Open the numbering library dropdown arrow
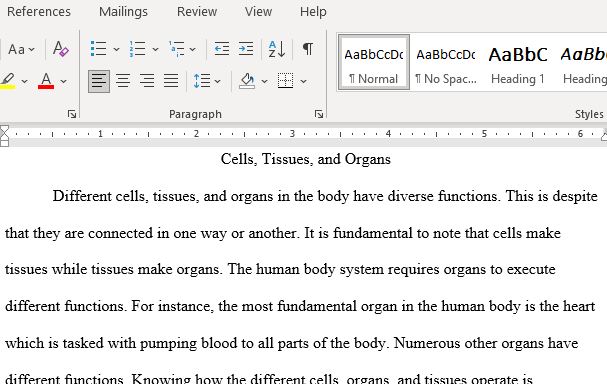Image resolution: width=607 pixels, height=384 pixels. pos(155,50)
